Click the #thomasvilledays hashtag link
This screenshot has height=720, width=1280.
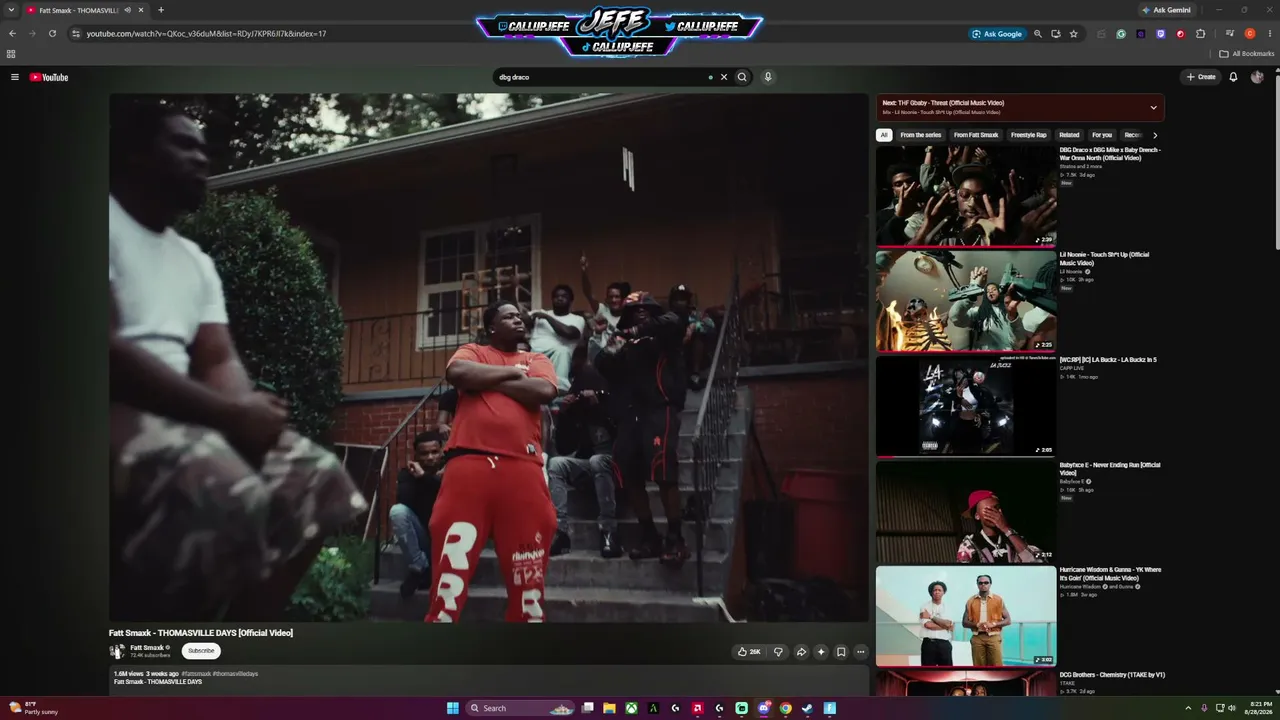tap(235, 674)
